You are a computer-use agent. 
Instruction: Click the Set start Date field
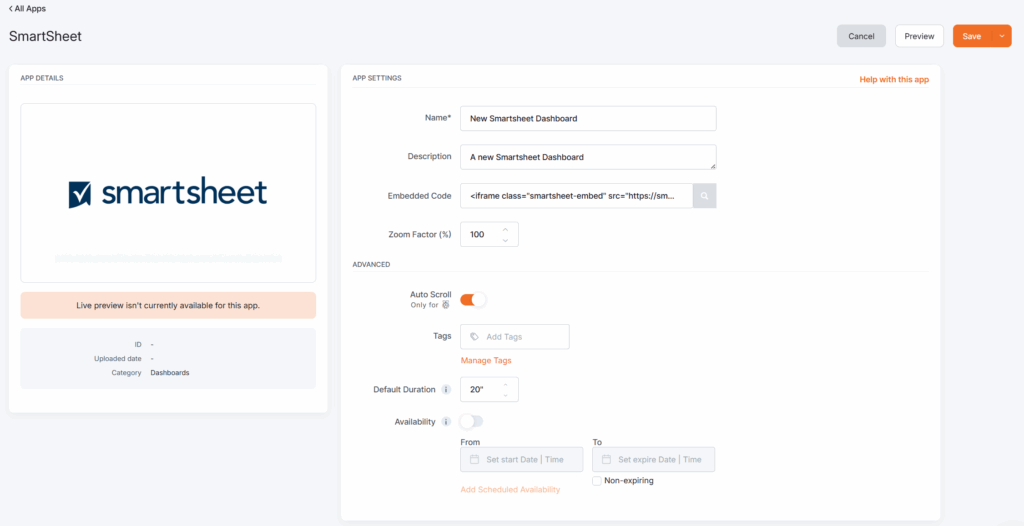521,459
